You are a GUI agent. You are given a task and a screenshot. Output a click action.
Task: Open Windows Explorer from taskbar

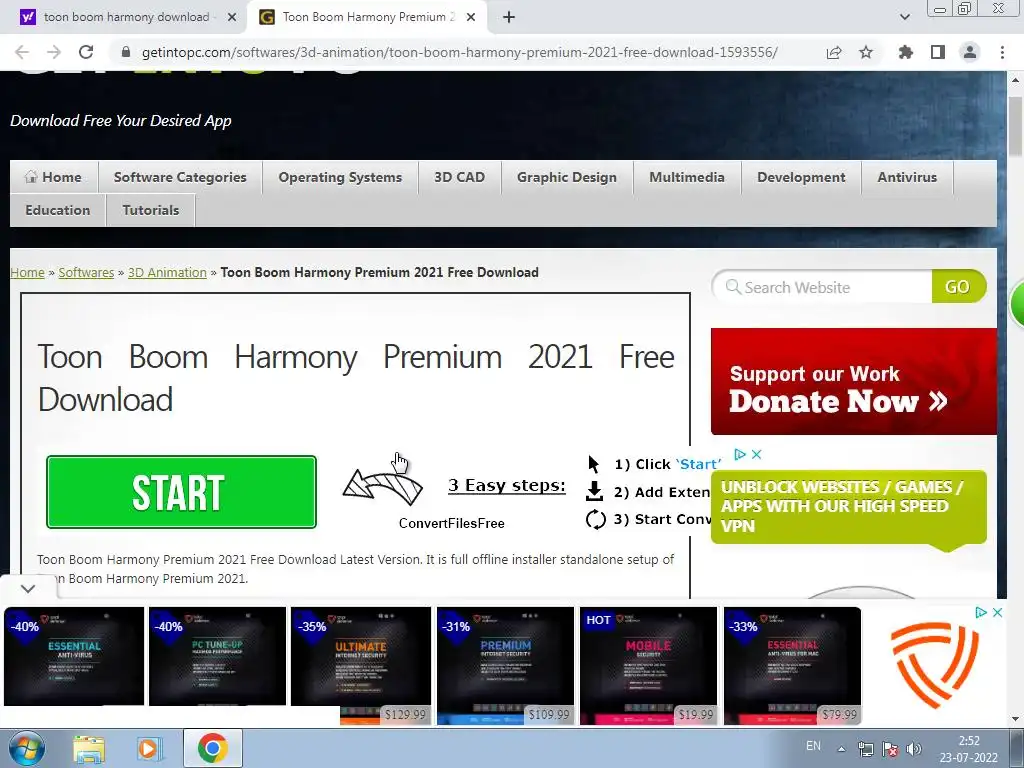coord(89,749)
